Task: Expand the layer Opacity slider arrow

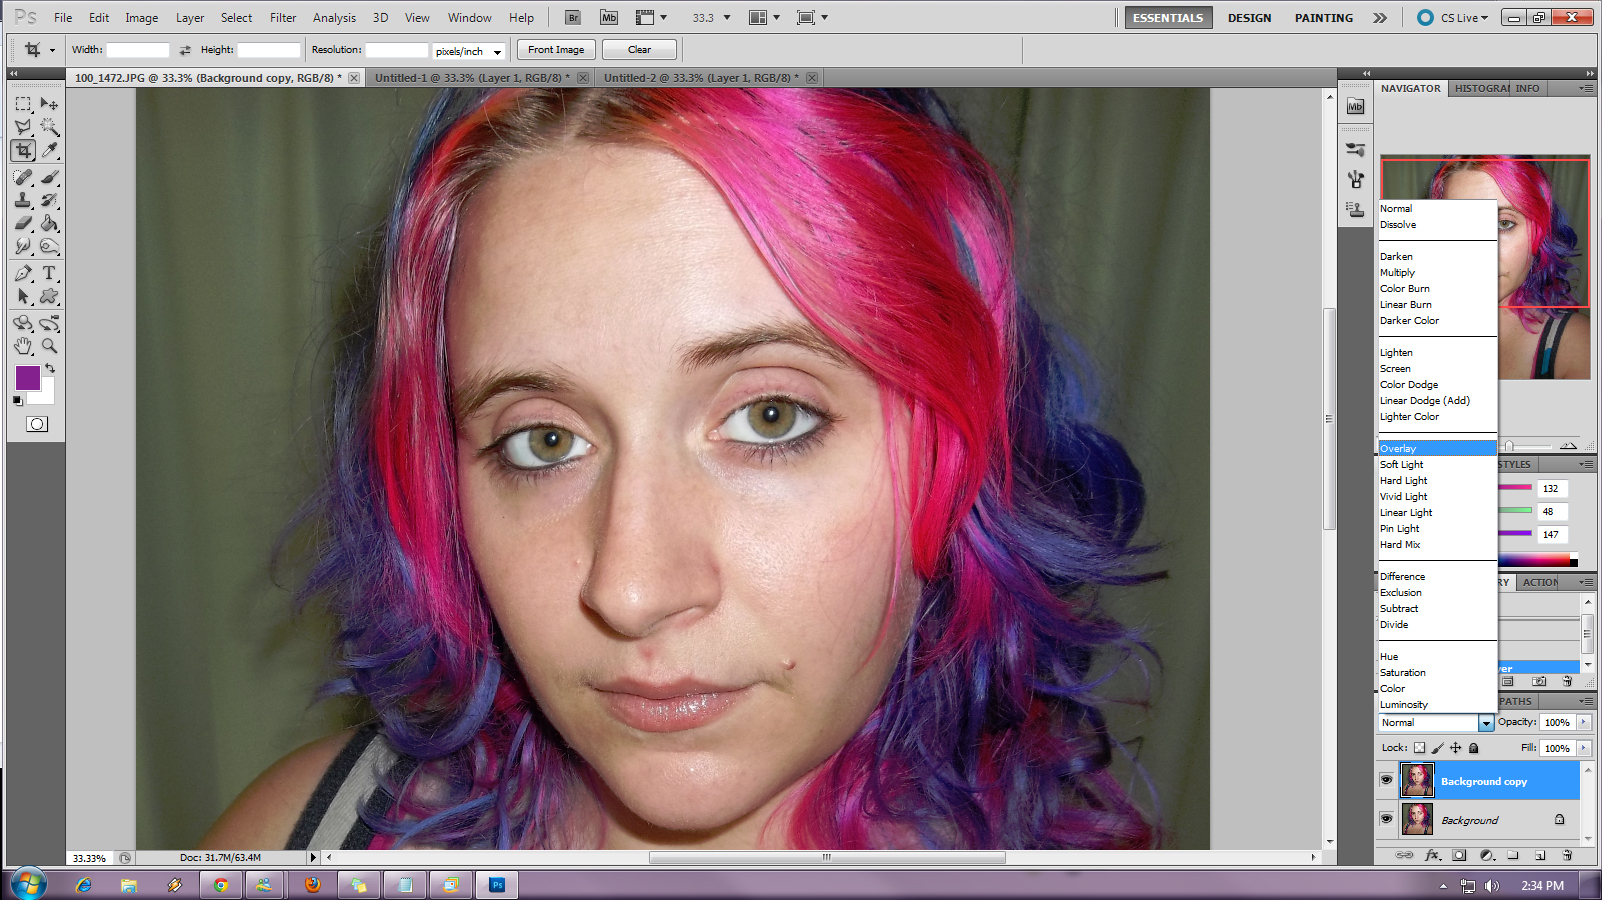Action: coord(1584,722)
